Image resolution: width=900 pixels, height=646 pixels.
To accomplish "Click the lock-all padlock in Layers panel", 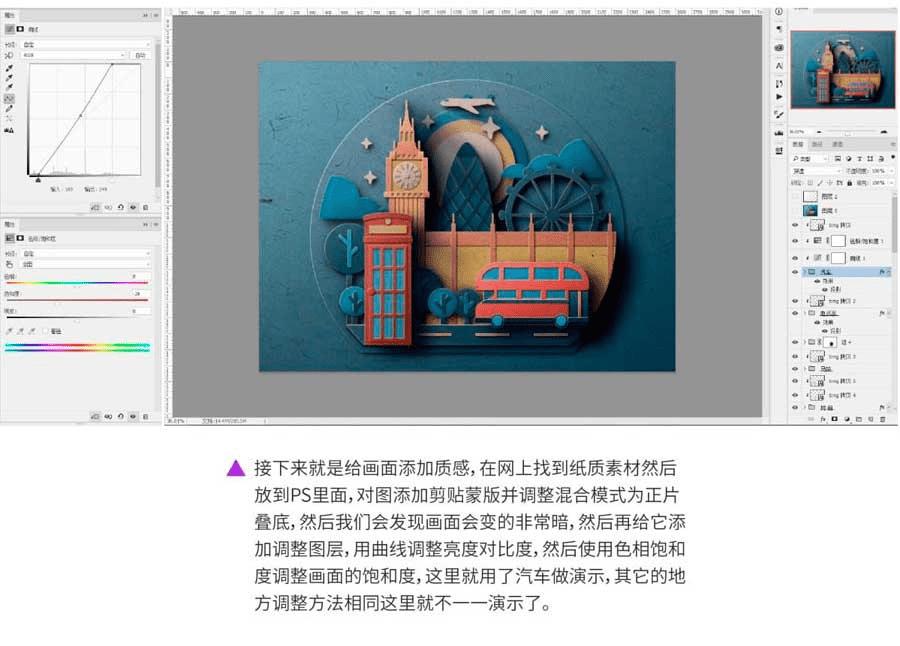I will pyautogui.click(x=849, y=183).
